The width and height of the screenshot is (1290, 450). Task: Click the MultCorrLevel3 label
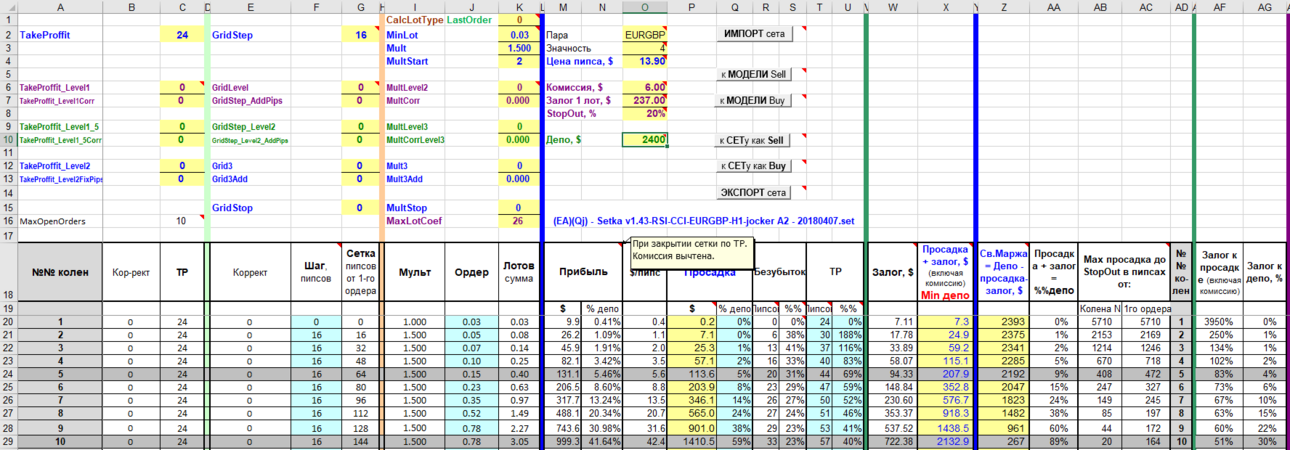pos(416,140)
